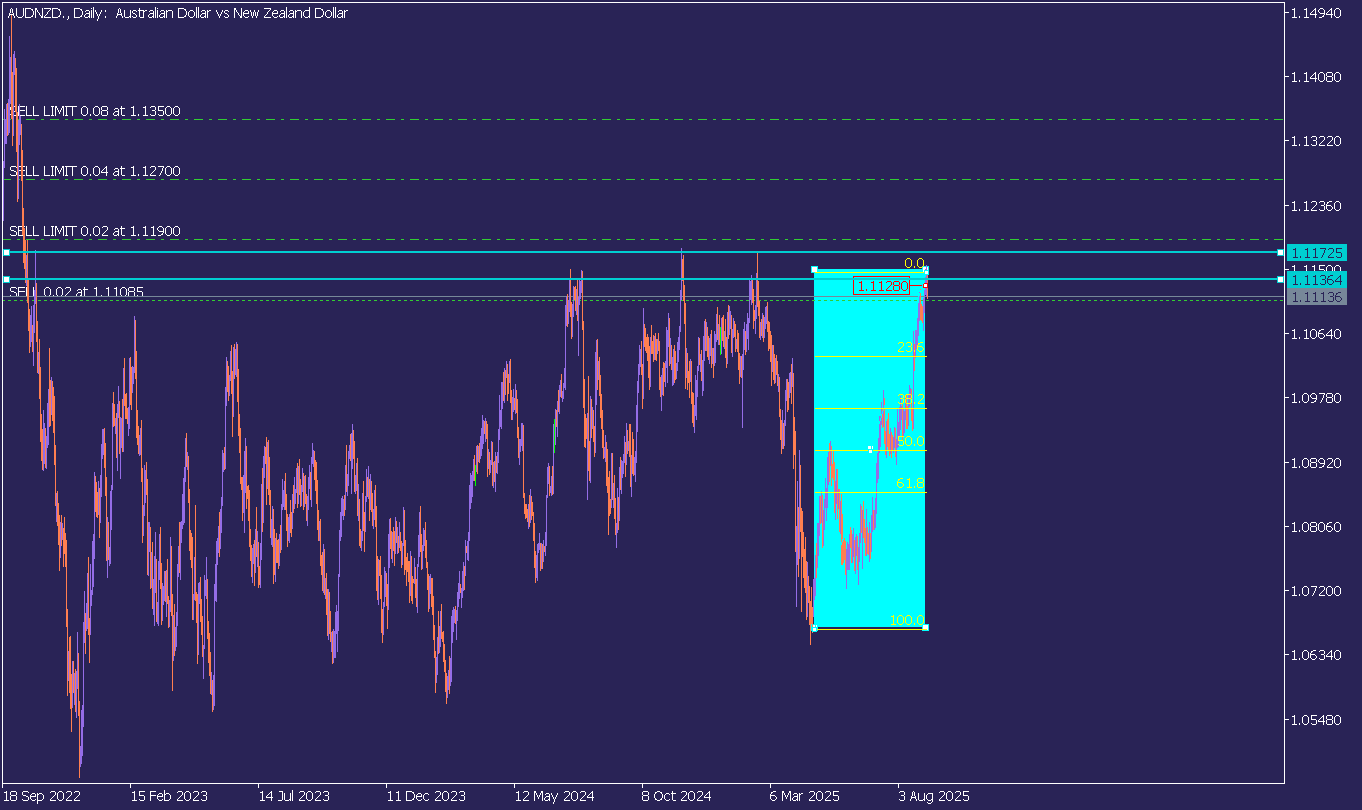
Task: Click the 1.13220 value on the price scale
Action: [1315, 141]
